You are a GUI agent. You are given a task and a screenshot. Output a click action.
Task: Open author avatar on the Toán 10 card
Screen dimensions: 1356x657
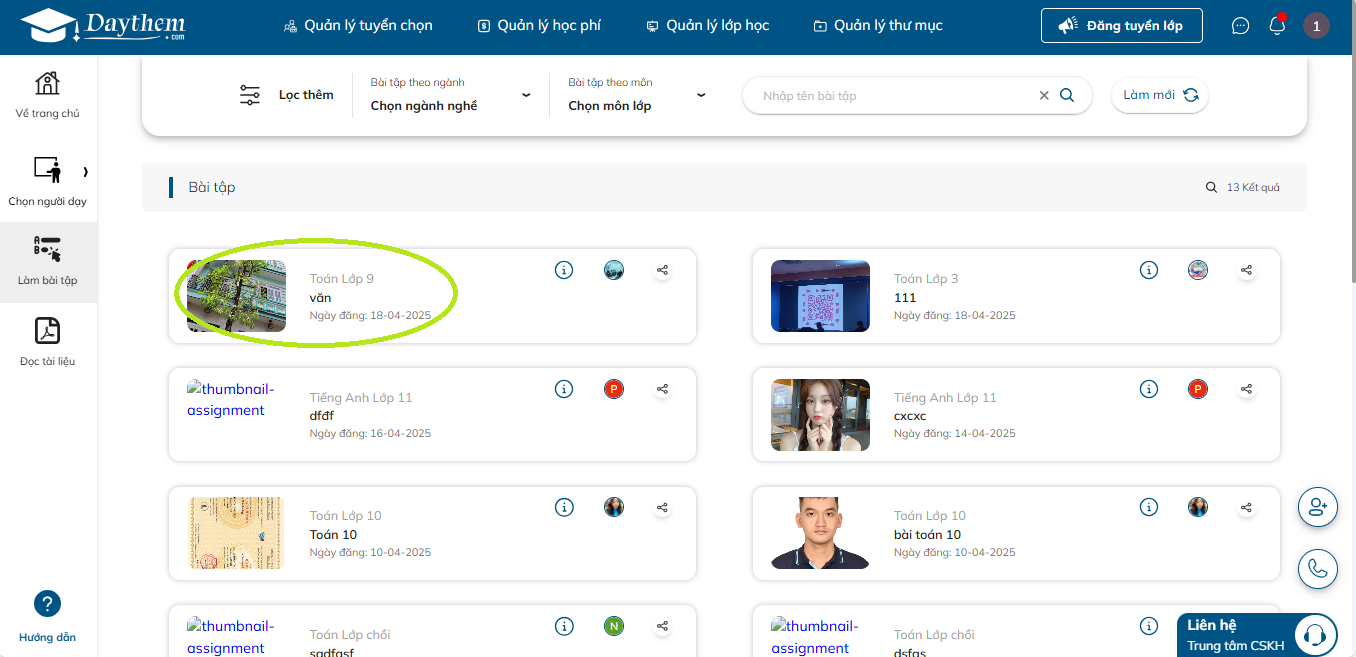pos(614,507)
